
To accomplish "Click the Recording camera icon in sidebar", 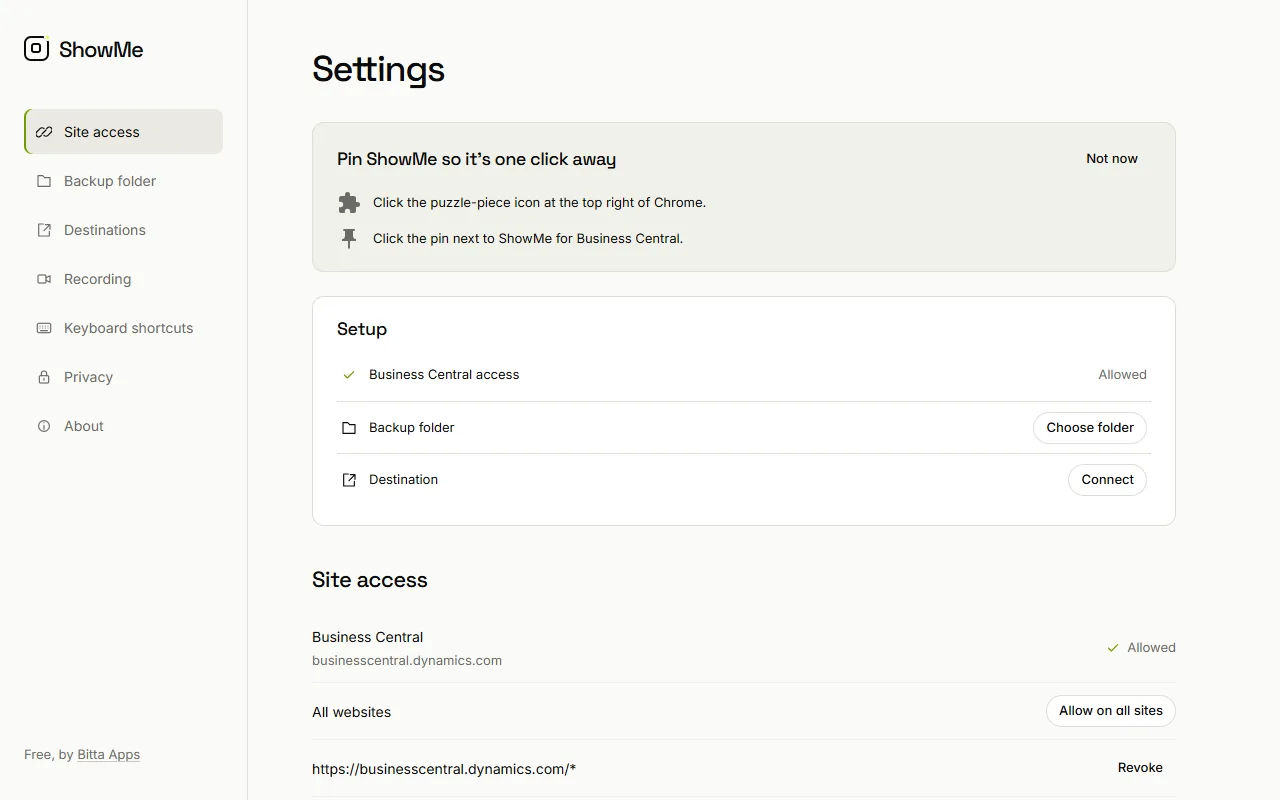I will (44, 279).
